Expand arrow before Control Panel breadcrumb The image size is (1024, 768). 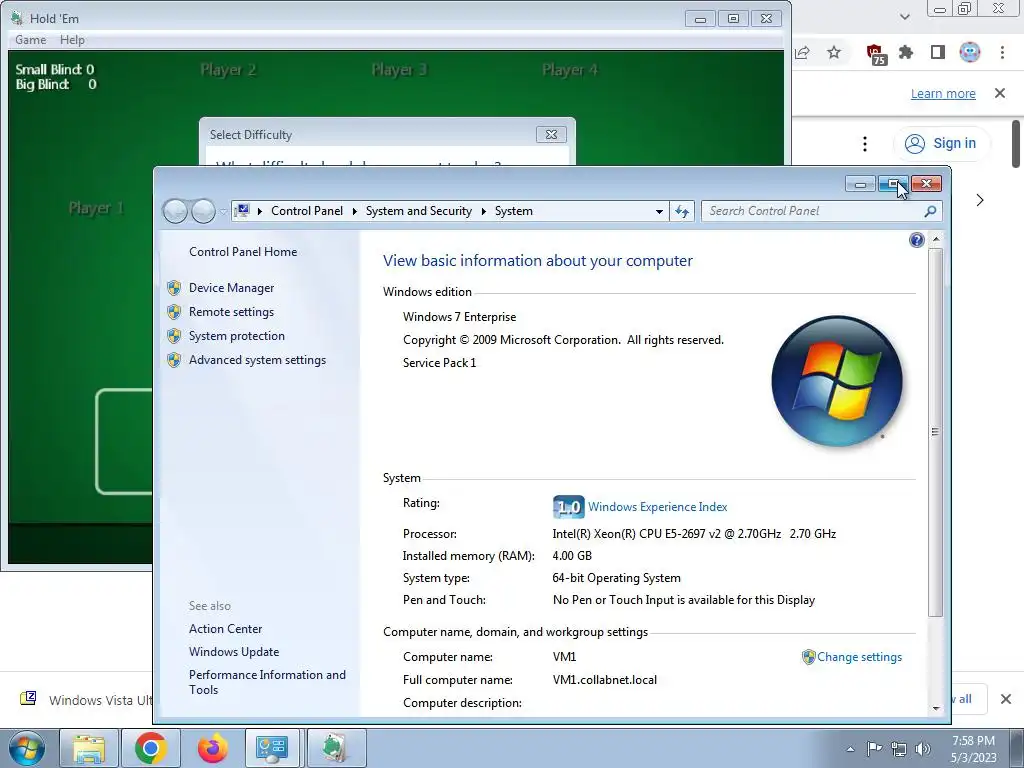[x=260, y=211]
